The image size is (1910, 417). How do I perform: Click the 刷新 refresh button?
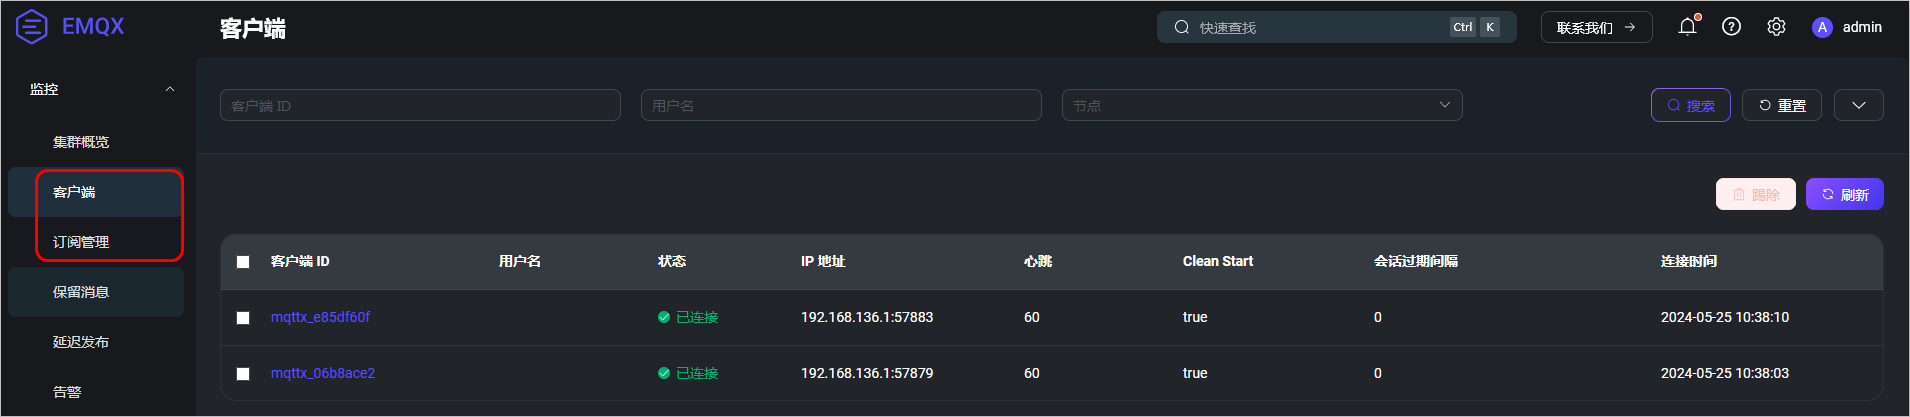pyautogui.click(x=1844, y=194)
